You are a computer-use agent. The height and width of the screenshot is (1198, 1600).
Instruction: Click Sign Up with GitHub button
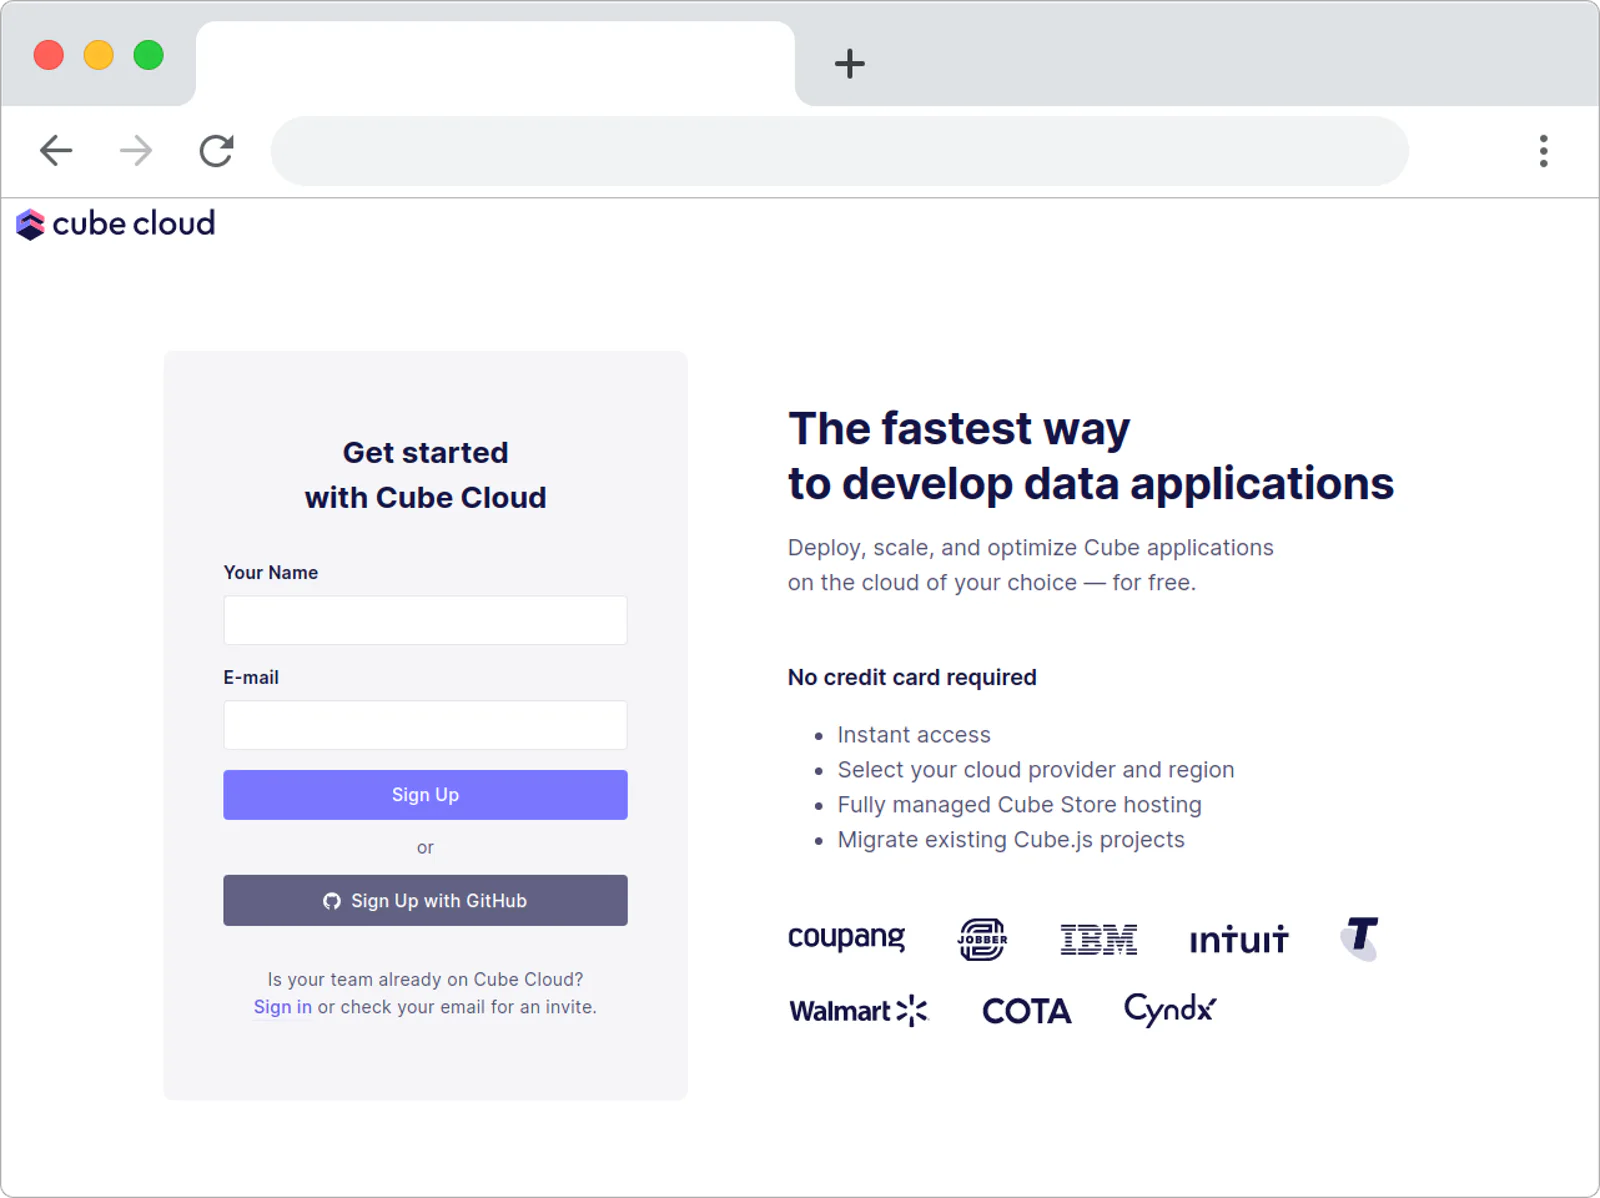tap(425, 900)
